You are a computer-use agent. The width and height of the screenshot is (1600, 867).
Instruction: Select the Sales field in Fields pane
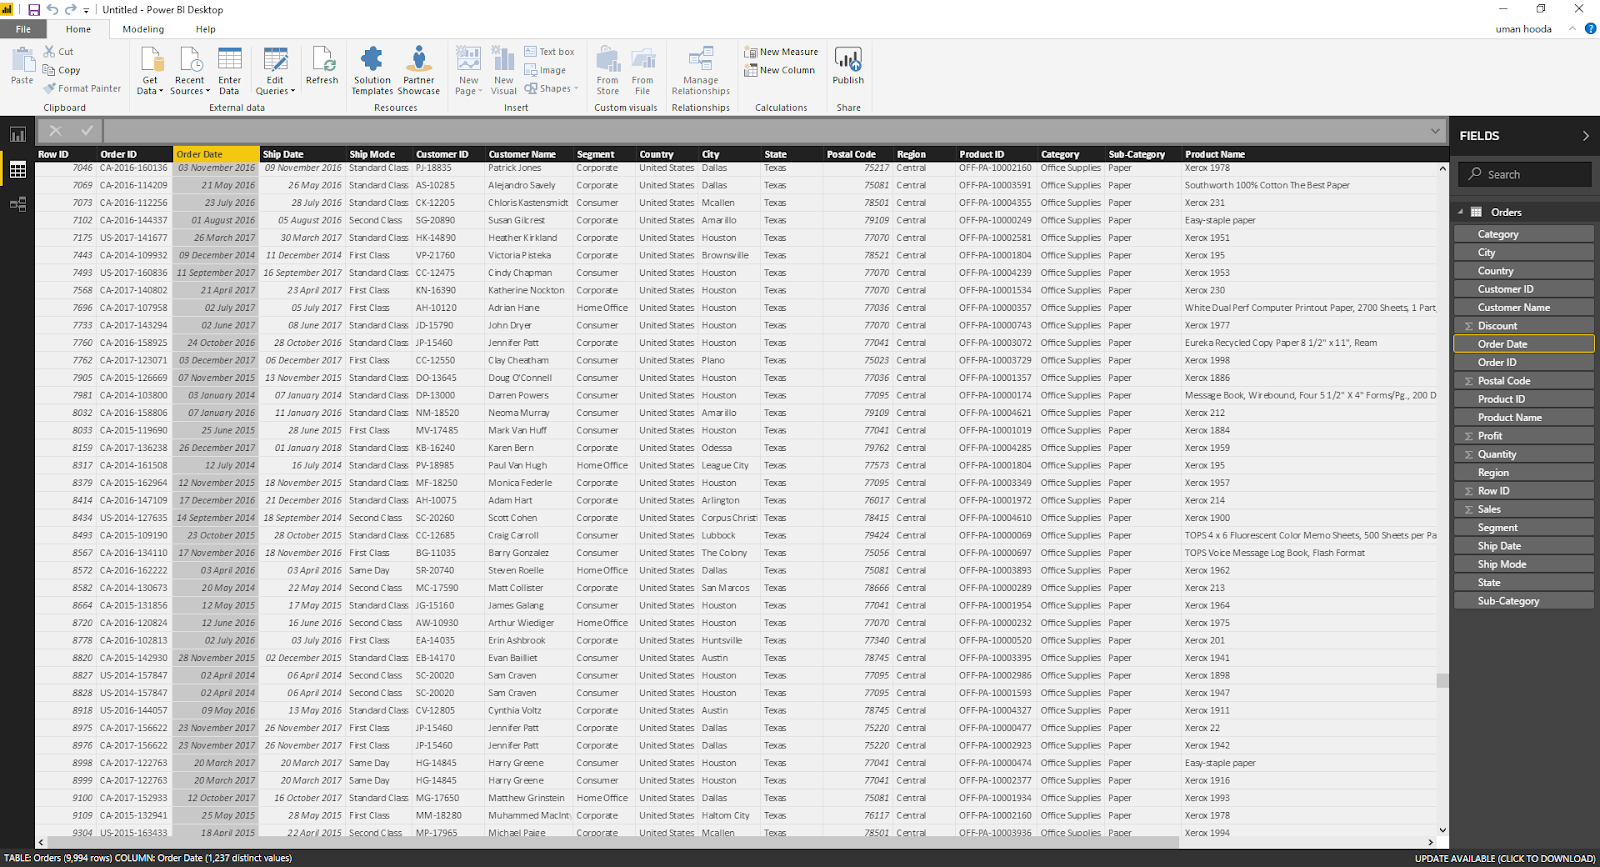[x=1523, y=509]
